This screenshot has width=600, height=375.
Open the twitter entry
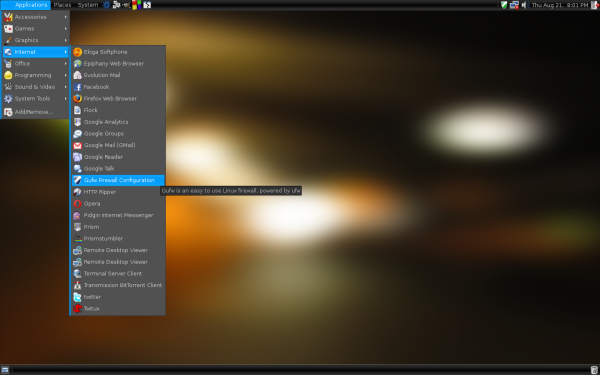pos(118,297)
